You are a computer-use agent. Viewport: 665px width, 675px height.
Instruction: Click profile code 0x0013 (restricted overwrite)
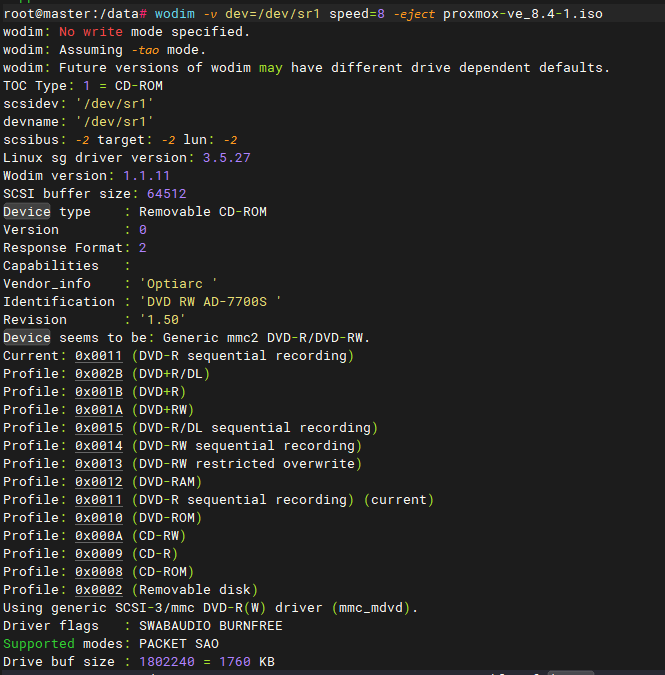tap(99, 464)
